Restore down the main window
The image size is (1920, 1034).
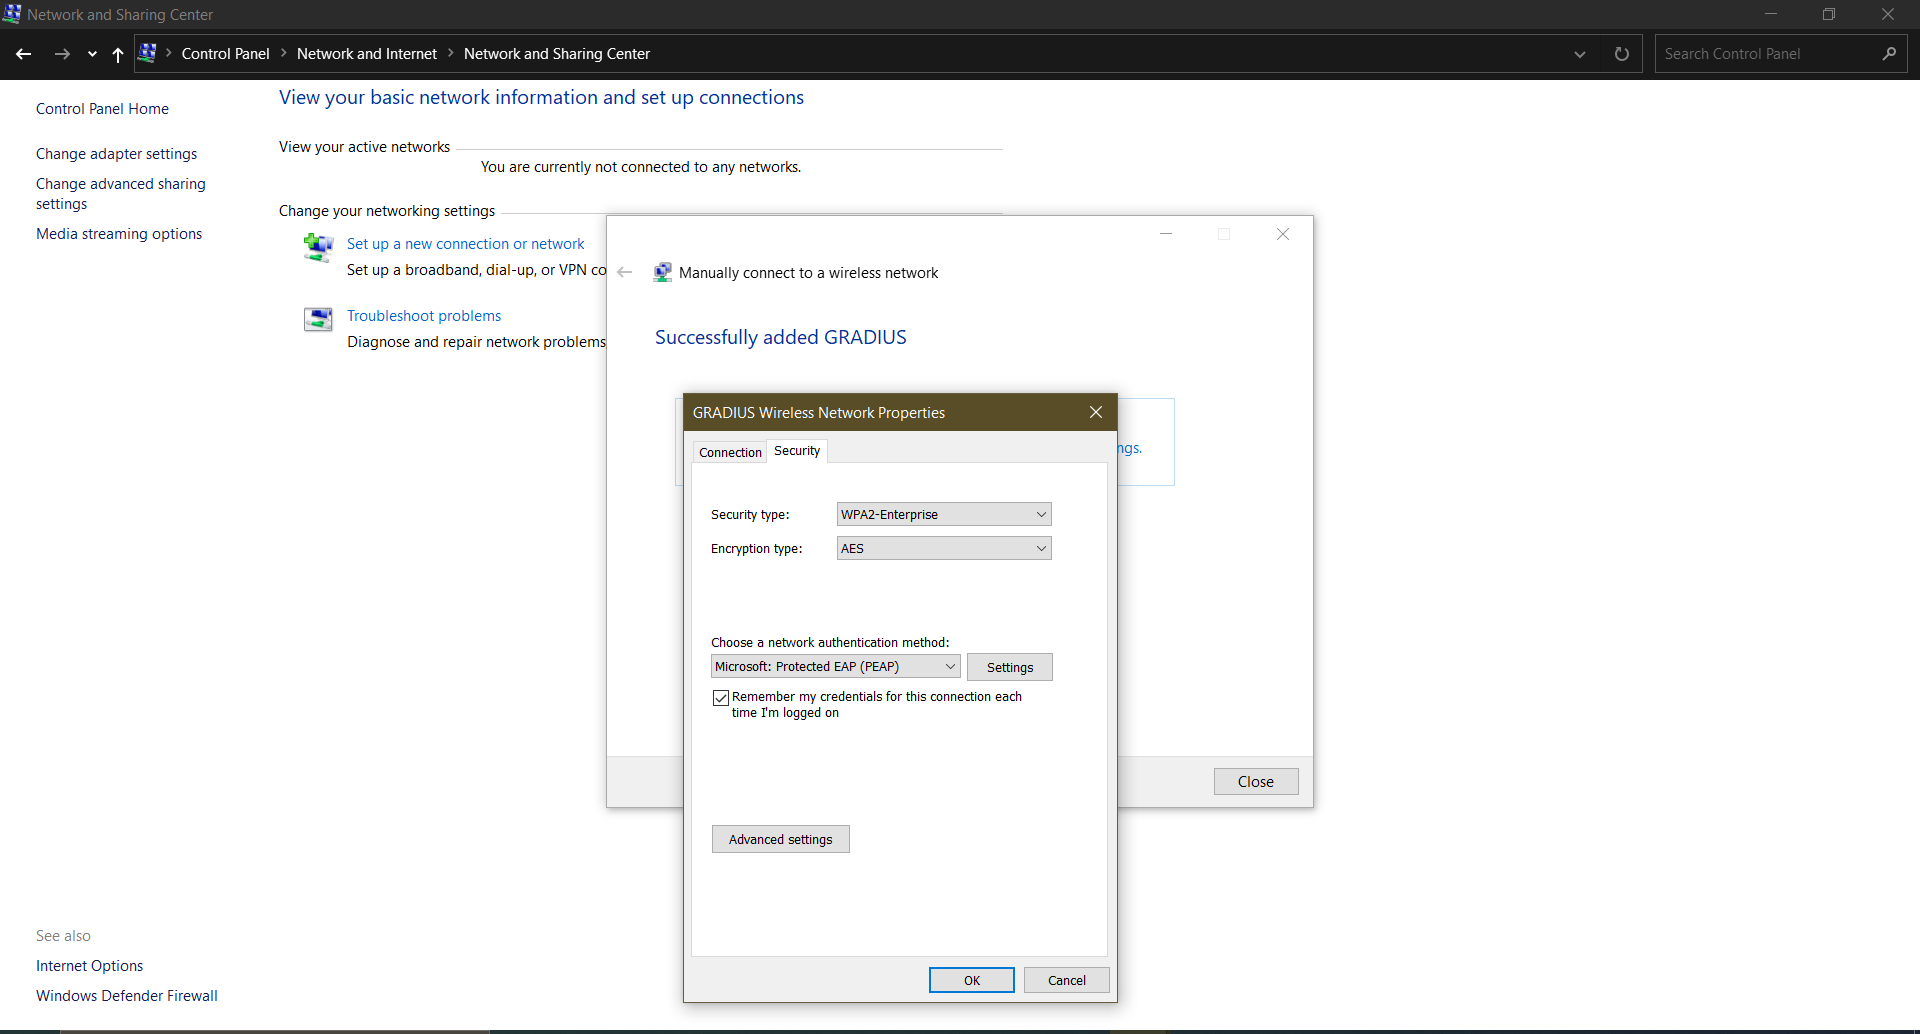[x=1829, y=14]
